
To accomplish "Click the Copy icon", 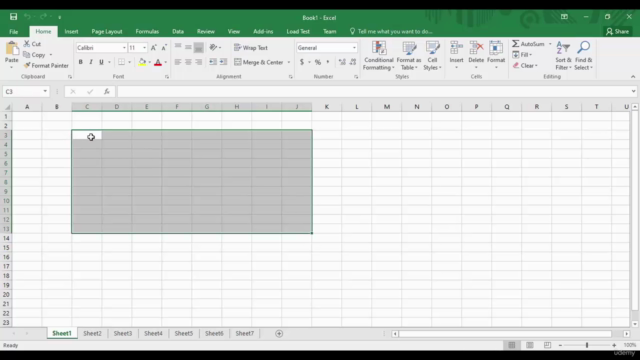I will click(x=27, y=55).
